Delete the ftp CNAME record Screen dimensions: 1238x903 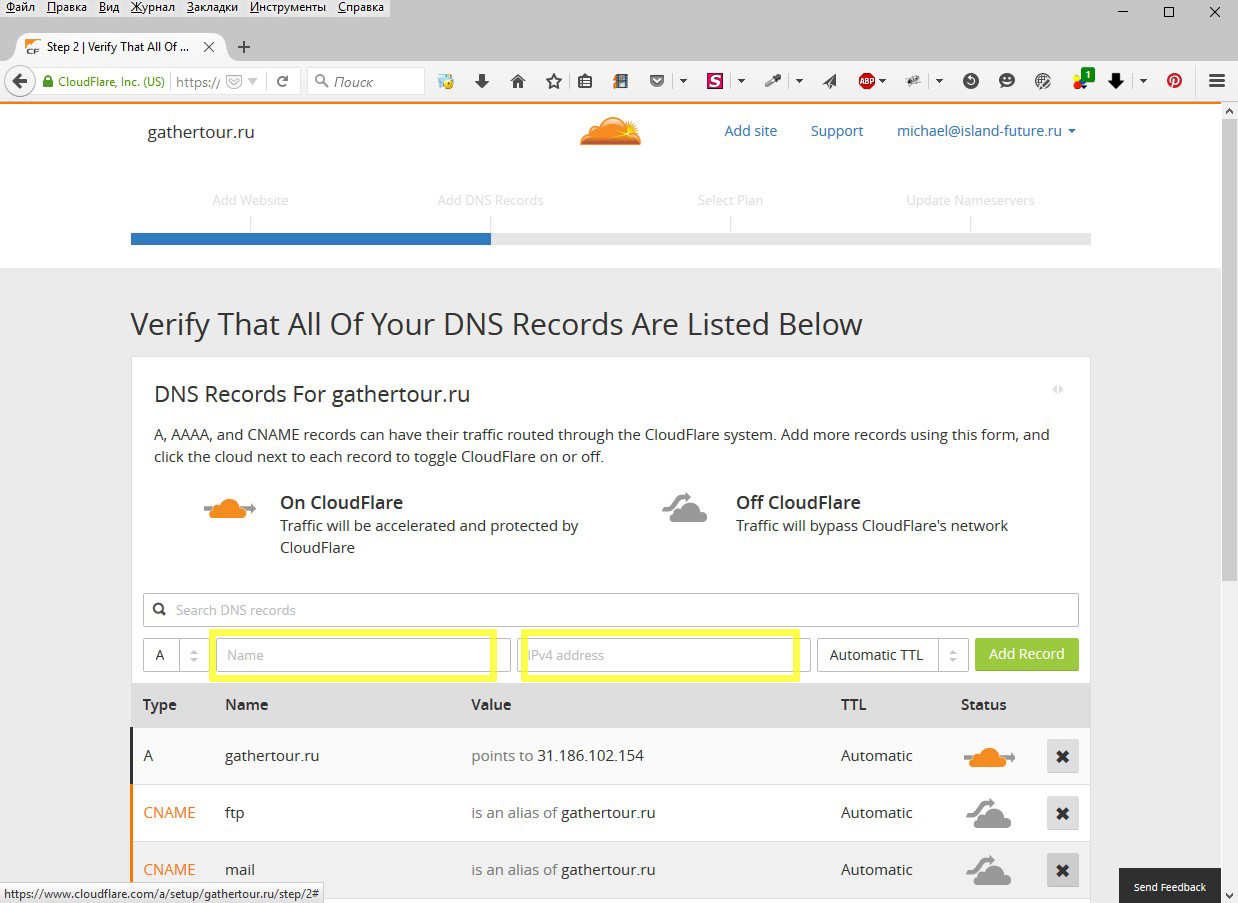1062,814
